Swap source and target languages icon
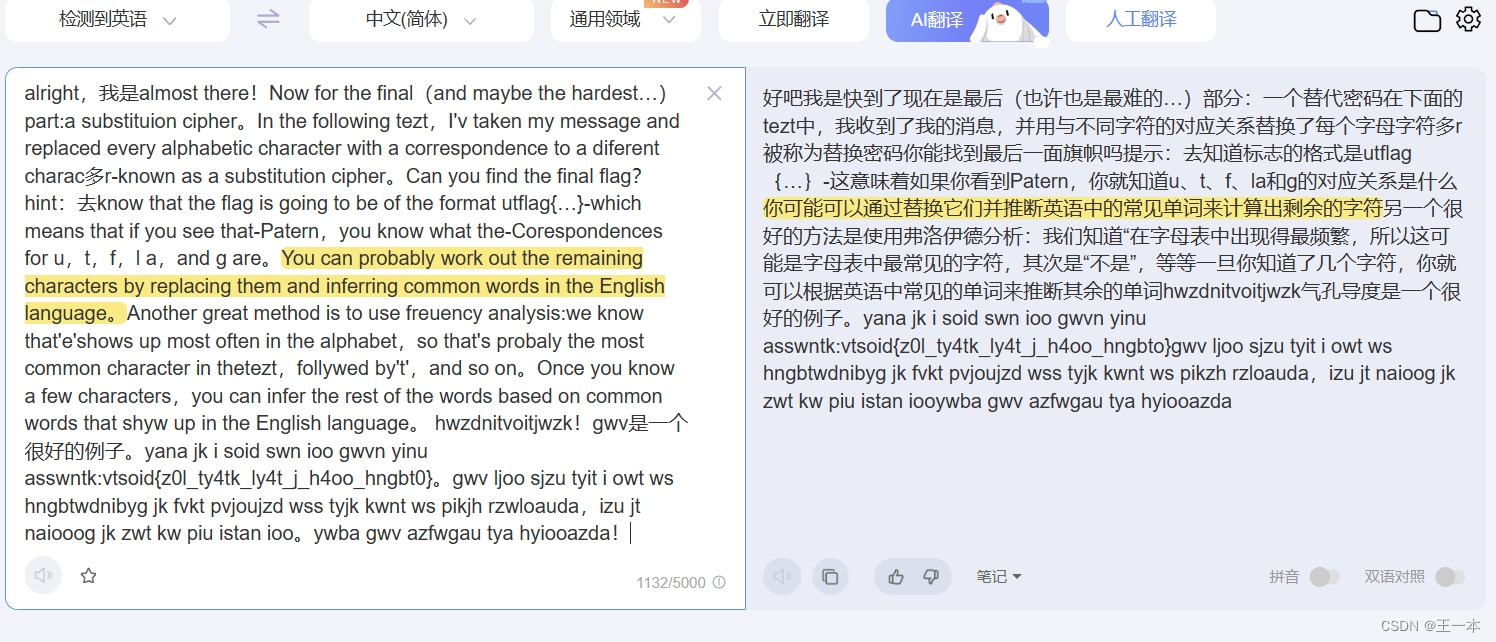This screenshot has width=1496, height=642. tap(268, 19)
